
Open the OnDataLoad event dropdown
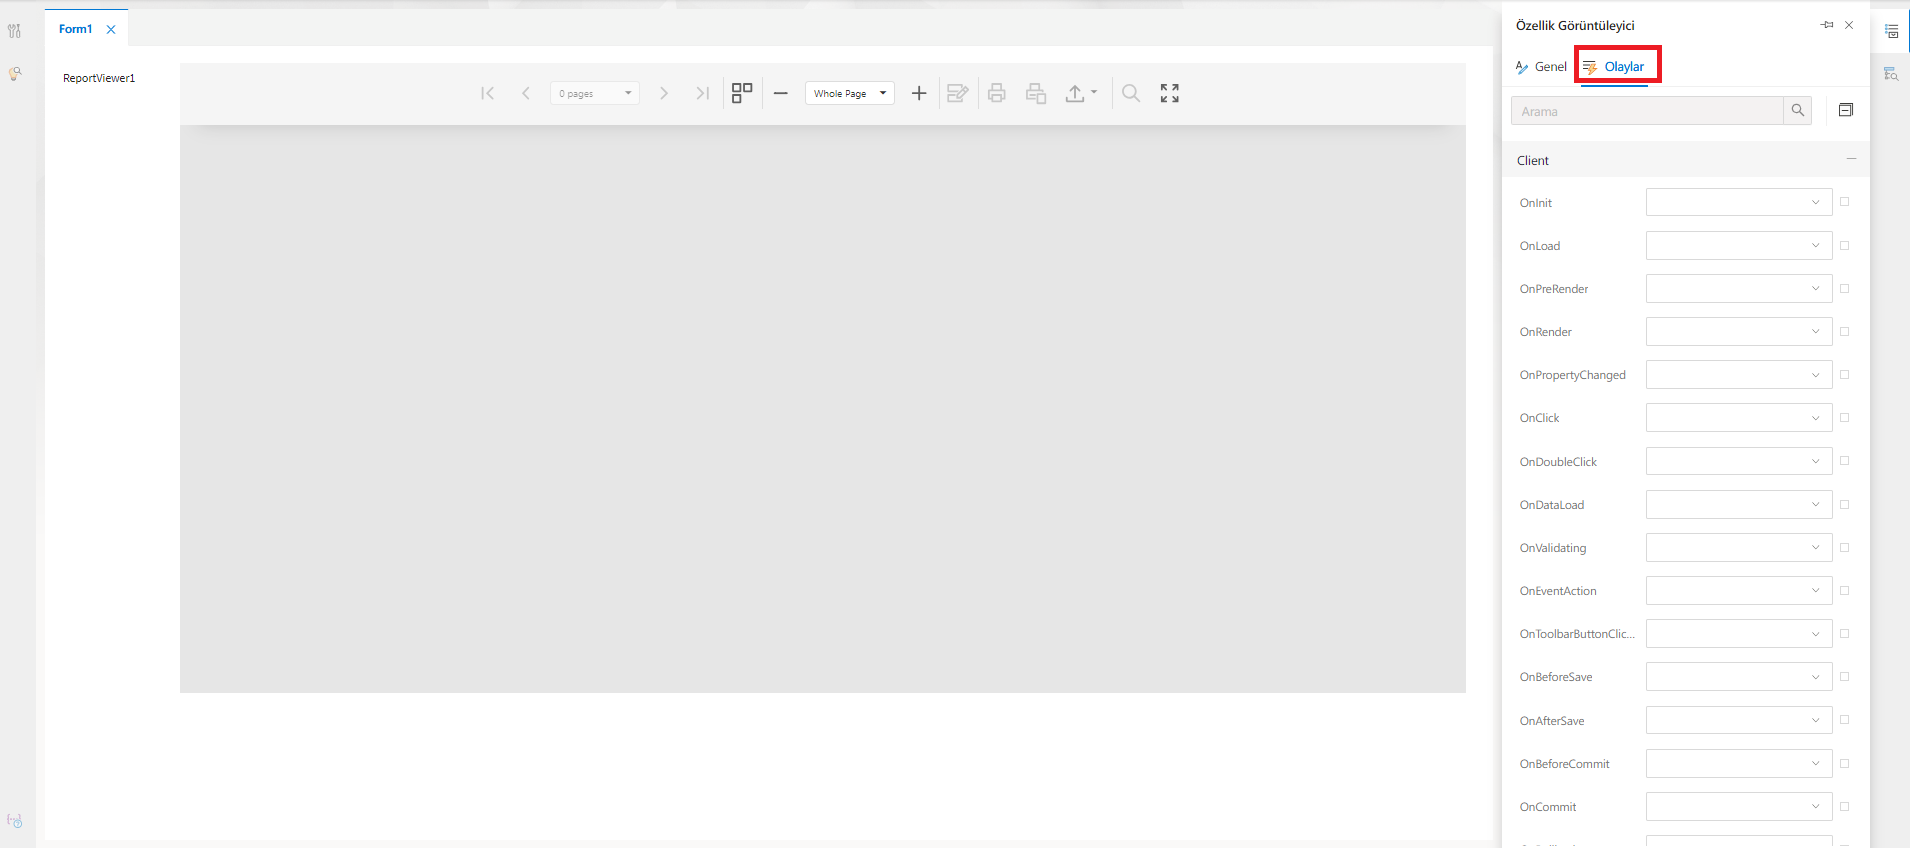(1739, 504)
